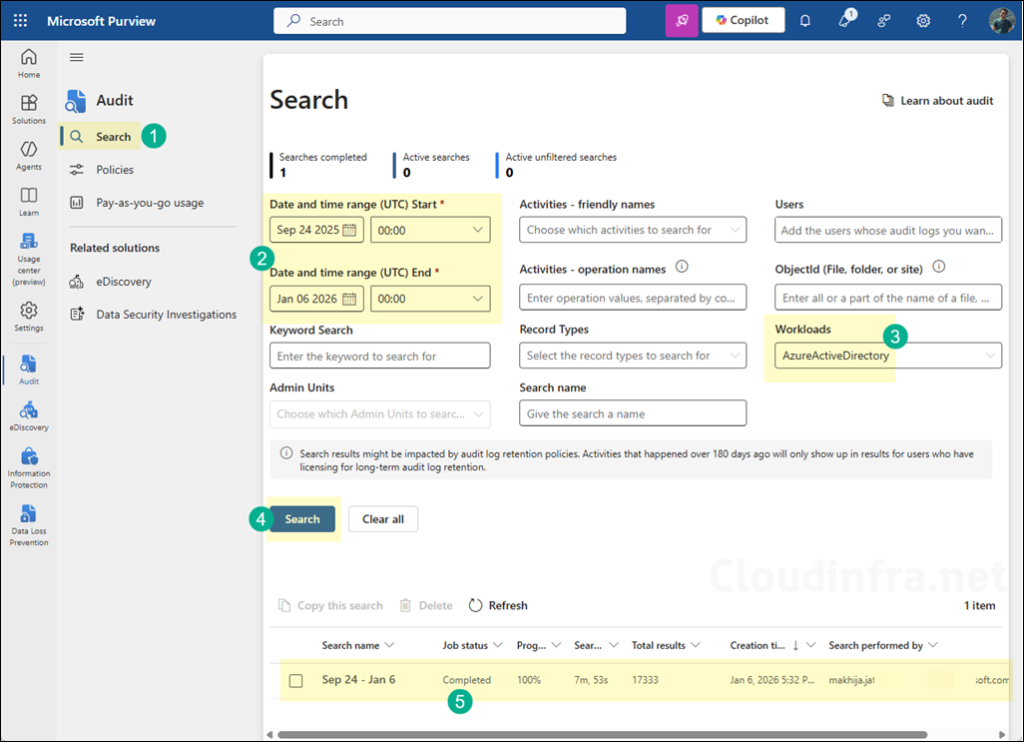The width and height of the screenshot is (1024, 742).
Task: Open the Workloads dropdown
Action: click(x=887, y=354)
